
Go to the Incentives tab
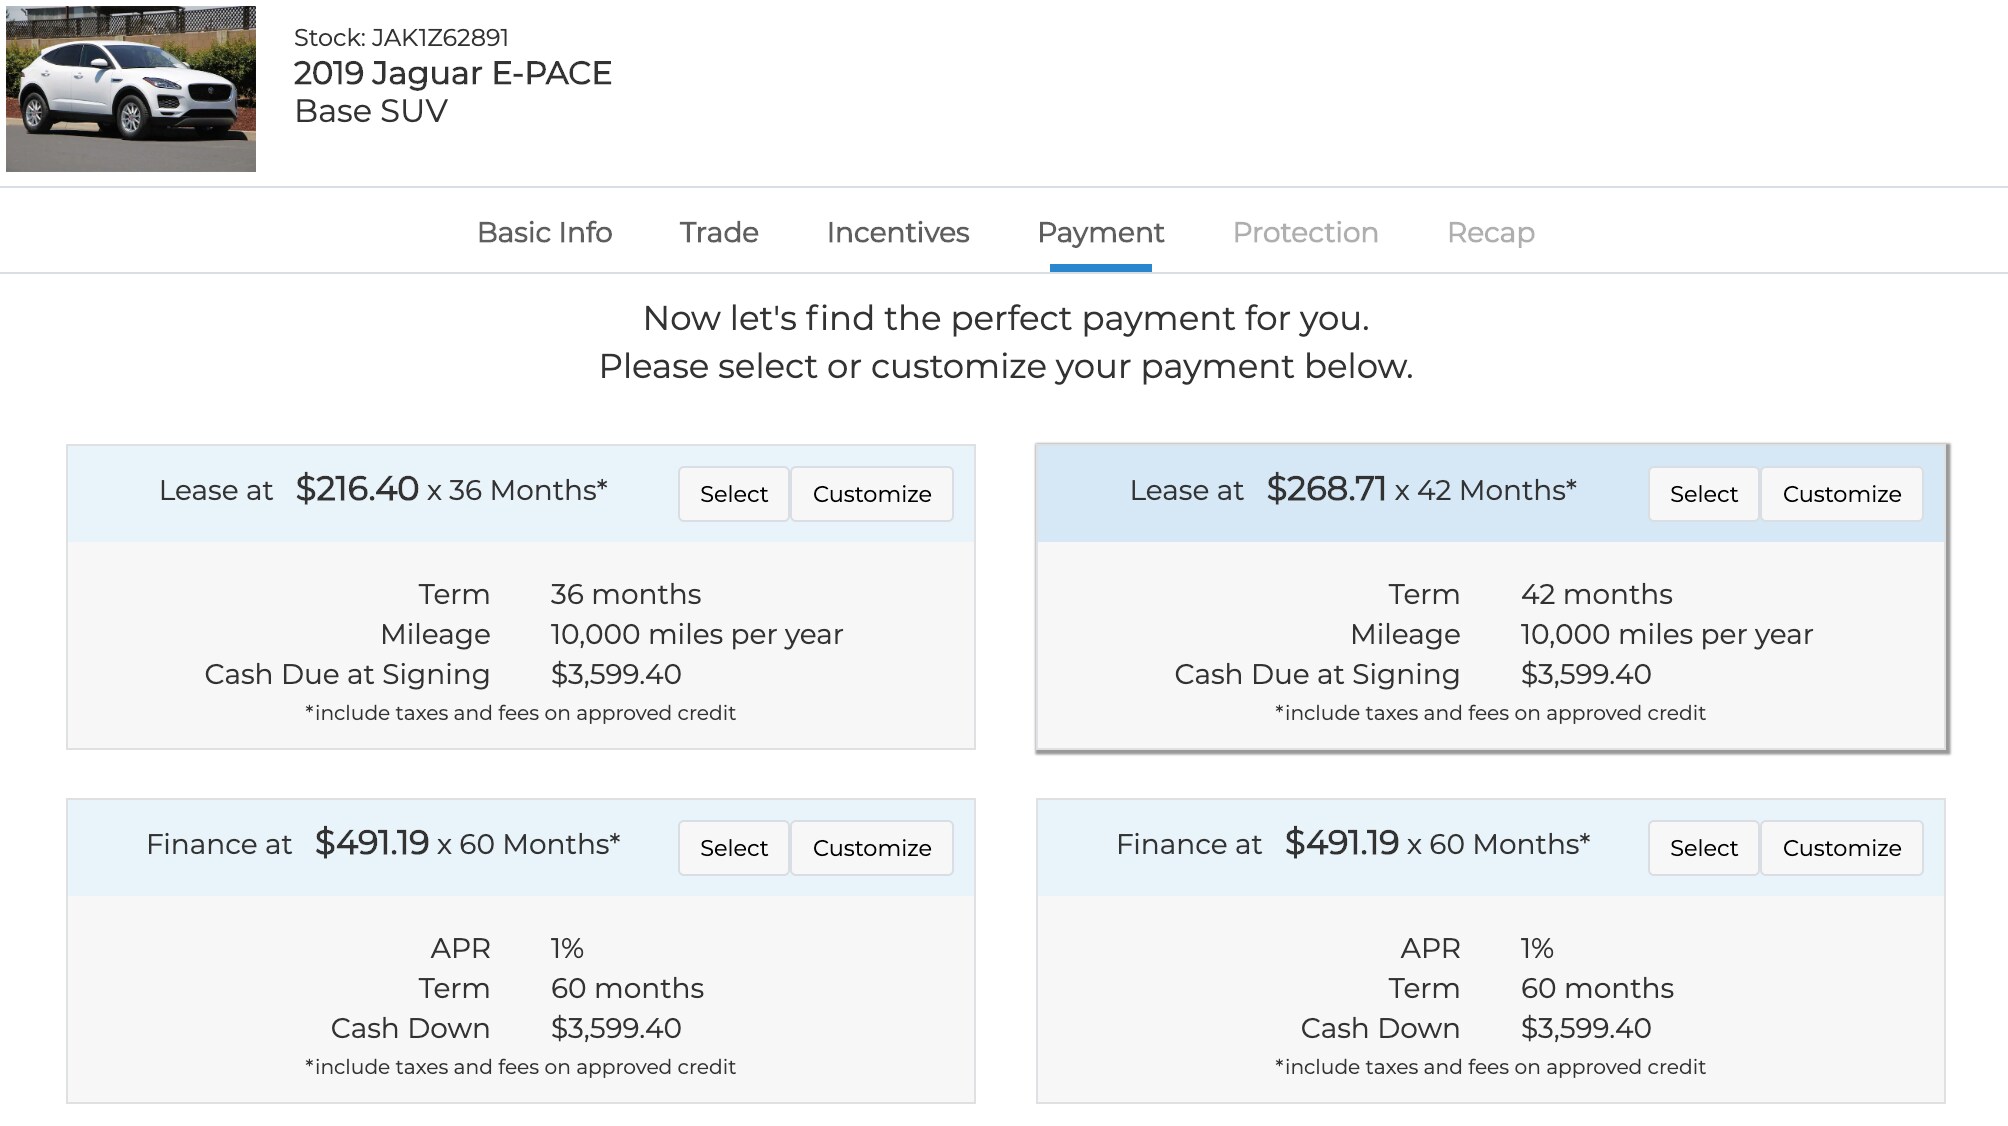(x=898, y=232)
